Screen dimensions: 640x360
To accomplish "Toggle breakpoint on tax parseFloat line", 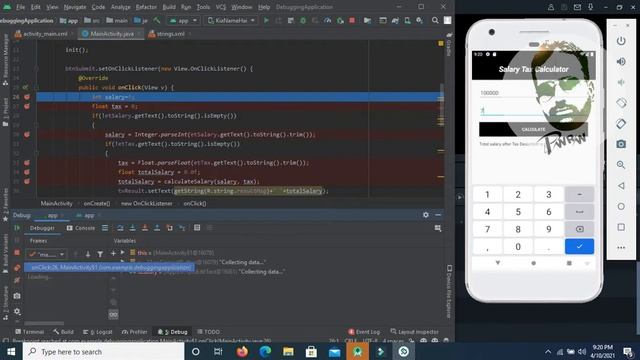I will click(27, 162).
